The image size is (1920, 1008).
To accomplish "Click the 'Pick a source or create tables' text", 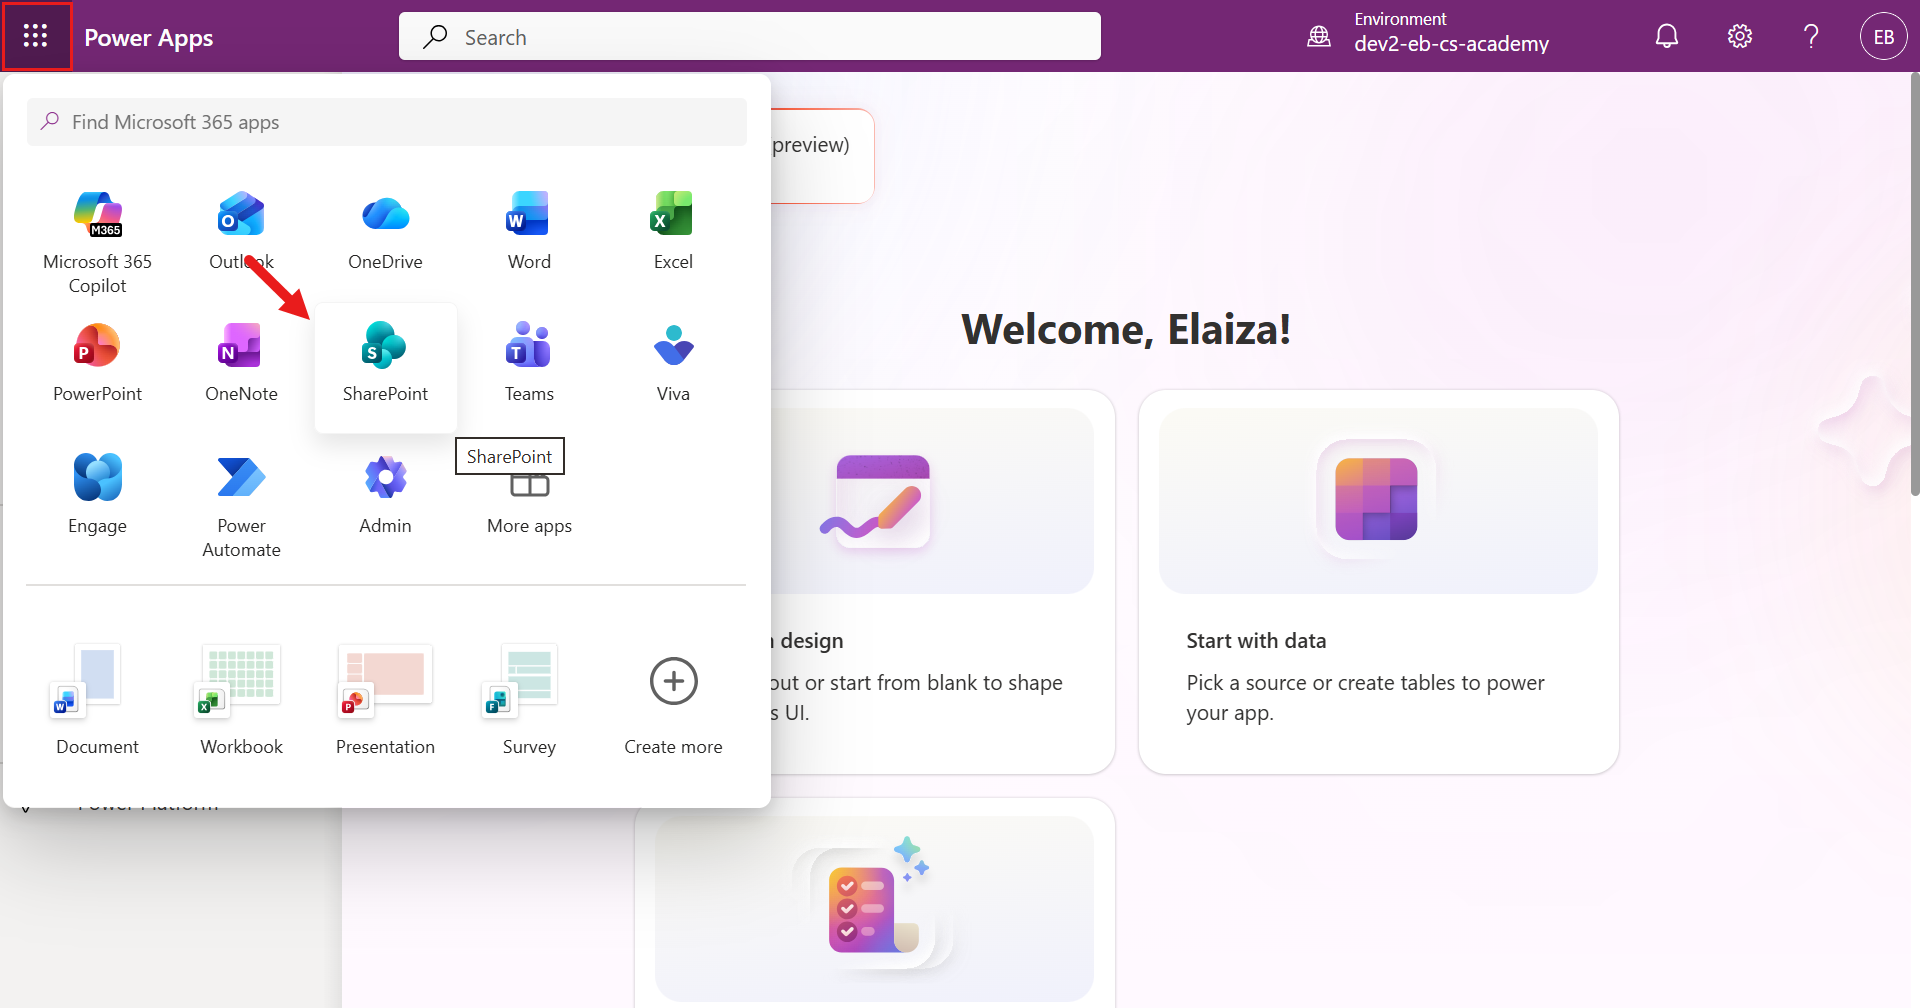I will click(1365, 697).
